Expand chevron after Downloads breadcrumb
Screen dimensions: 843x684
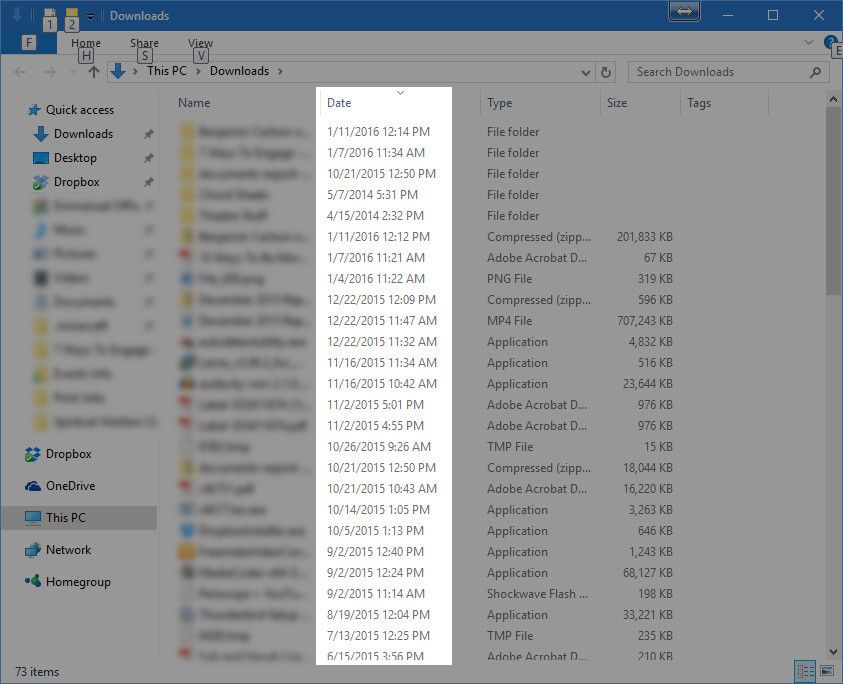click(280, 71)
